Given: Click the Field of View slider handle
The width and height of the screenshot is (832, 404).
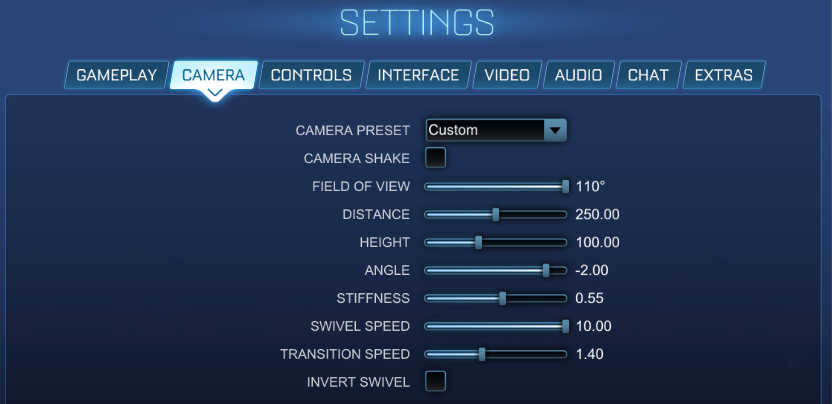Looking at the screenshot, I should (x=565, y=186).
